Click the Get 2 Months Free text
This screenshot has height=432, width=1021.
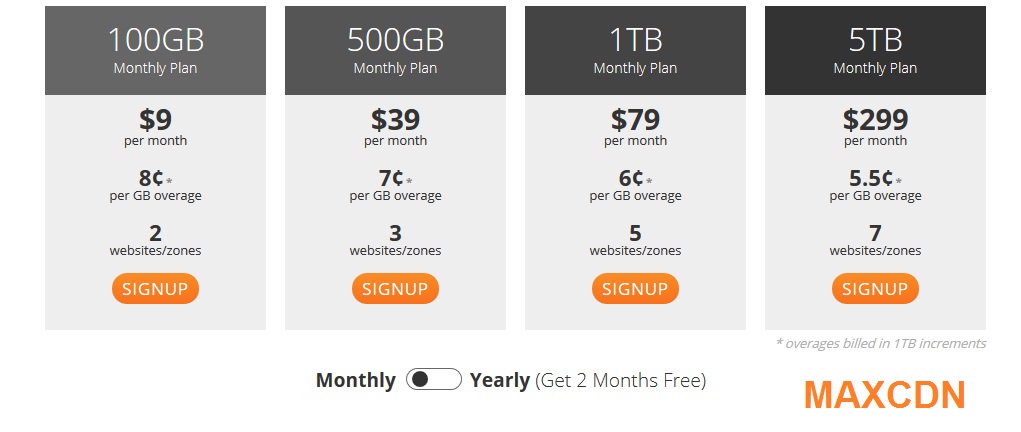click(621, 380)
